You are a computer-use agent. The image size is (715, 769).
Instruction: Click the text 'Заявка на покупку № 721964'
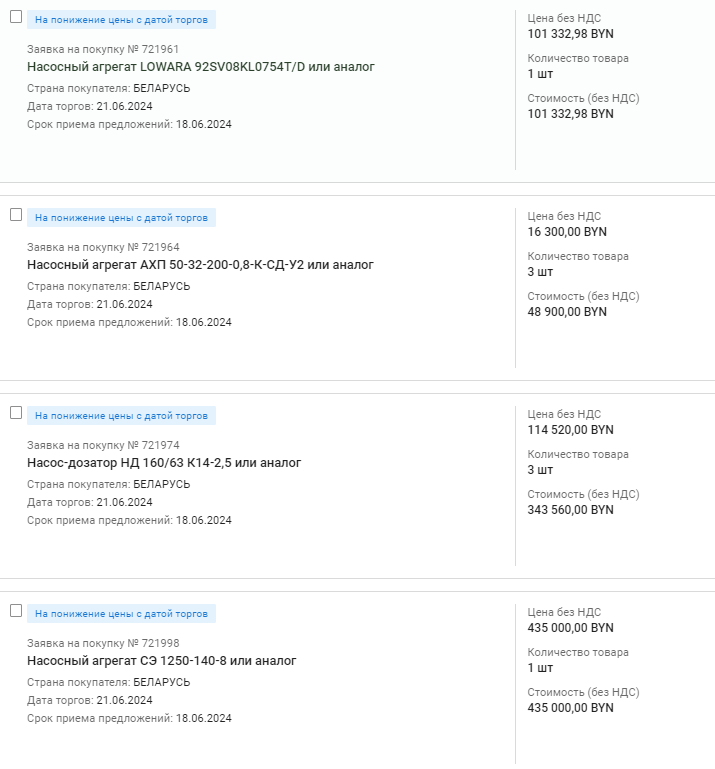click(x=103, y=247)
